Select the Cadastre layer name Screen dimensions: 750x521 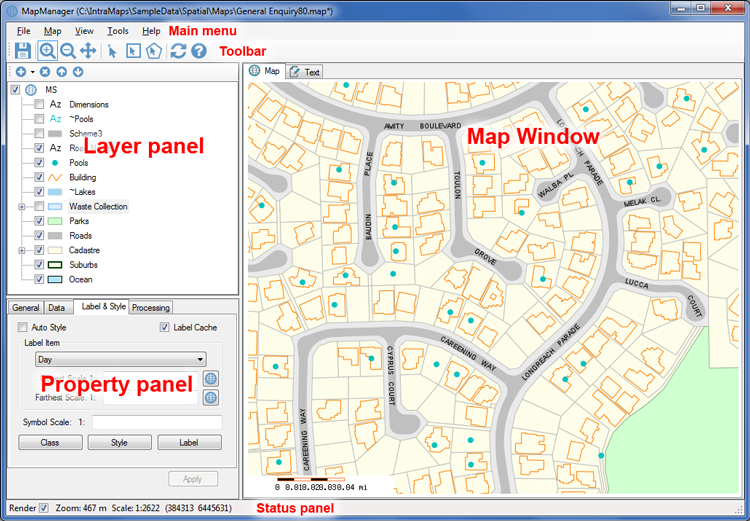pos(84,250)
